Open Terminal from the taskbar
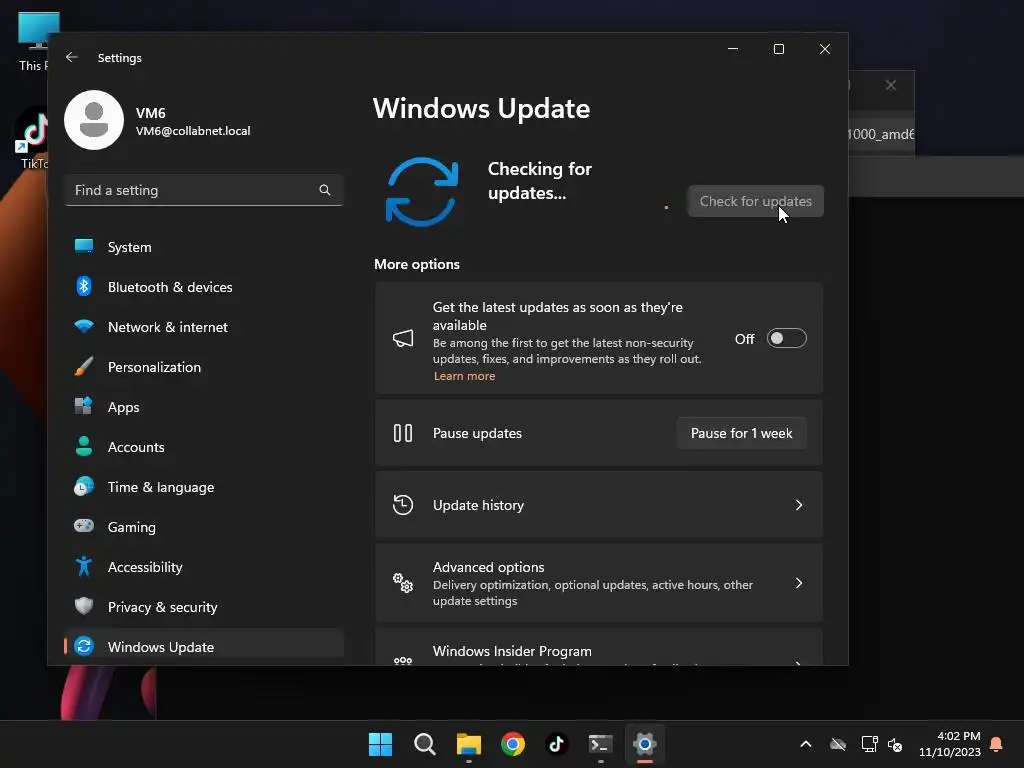This screenshot has height=768, width=1024. [601, 744]
